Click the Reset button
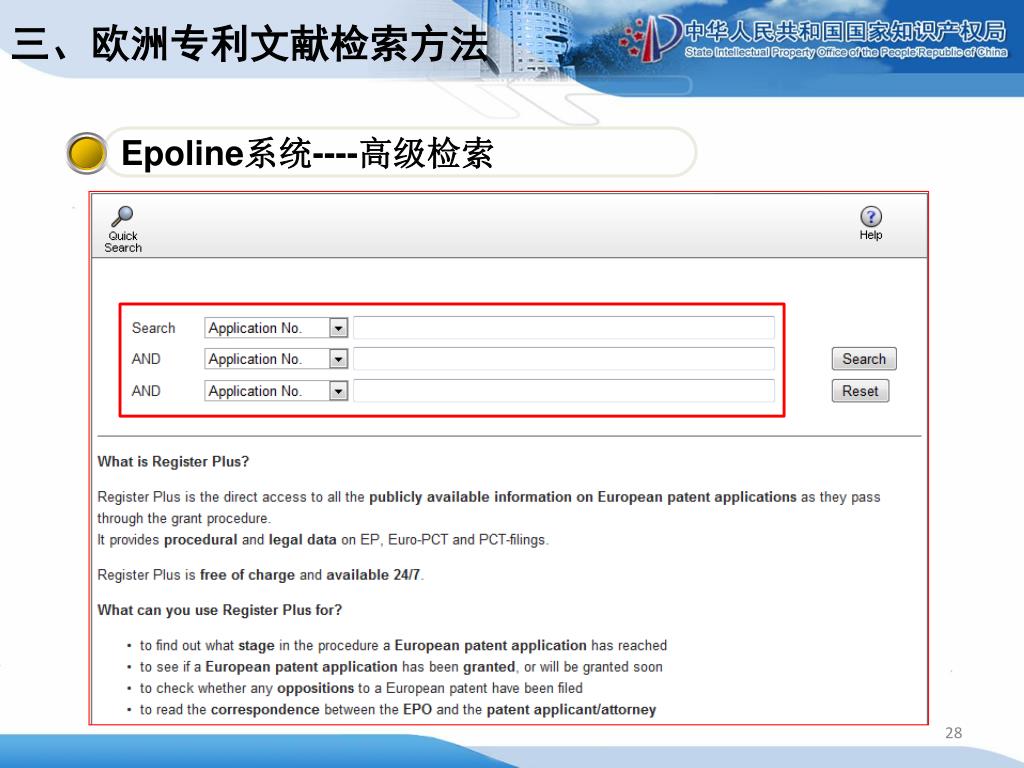 click(860, 391)
